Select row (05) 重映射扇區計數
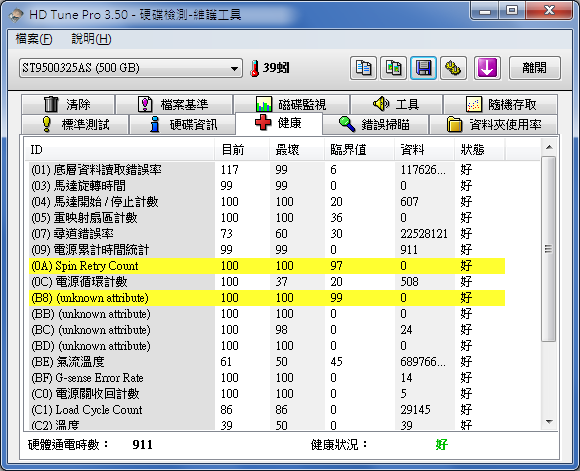This screenshot has width=580, height=471. 267,218
